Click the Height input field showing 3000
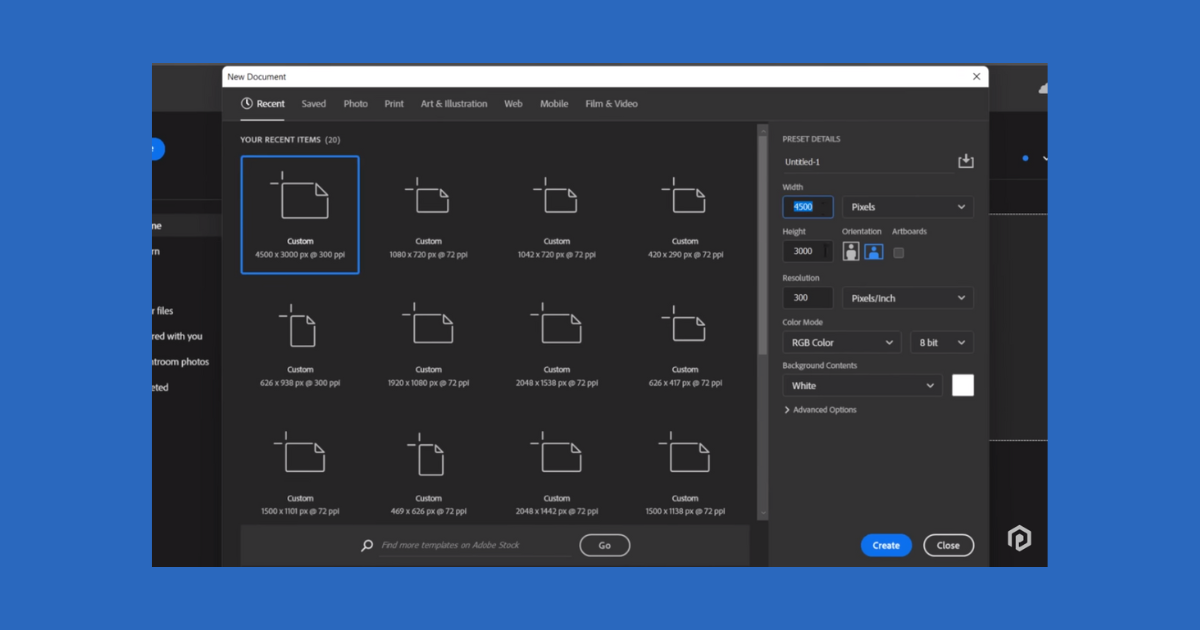 pos(807,252)
